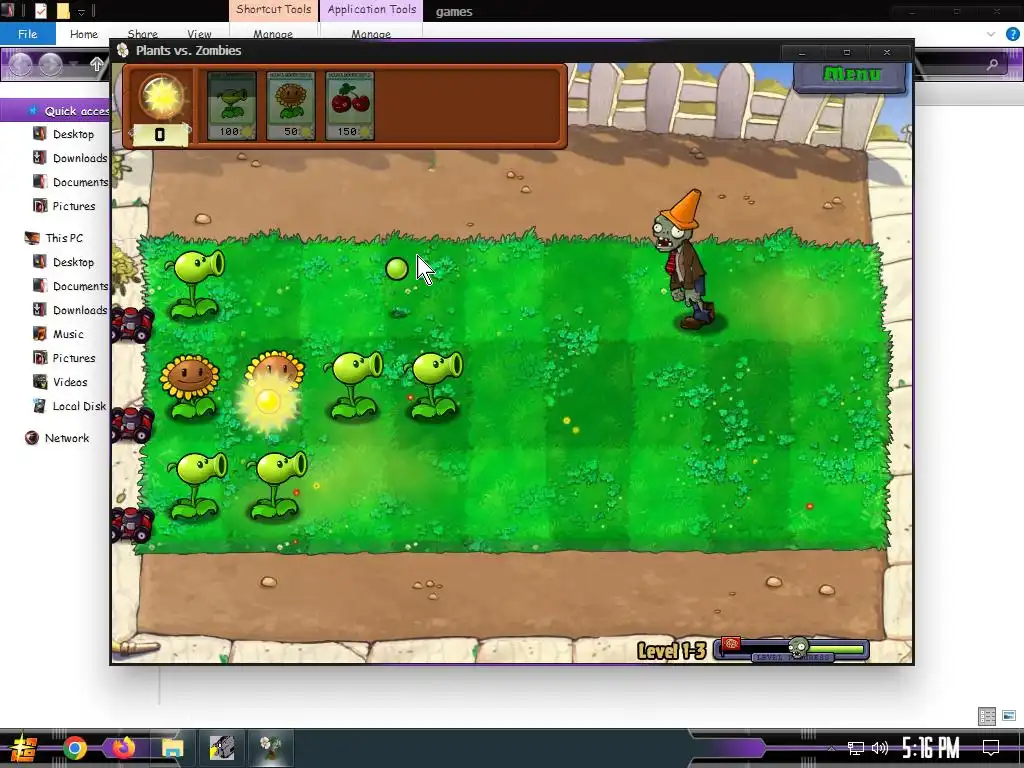Click the level progress bar
The width and height of the screenshot is (1024, 768).
pyautogui.click(x=792, y=650)
